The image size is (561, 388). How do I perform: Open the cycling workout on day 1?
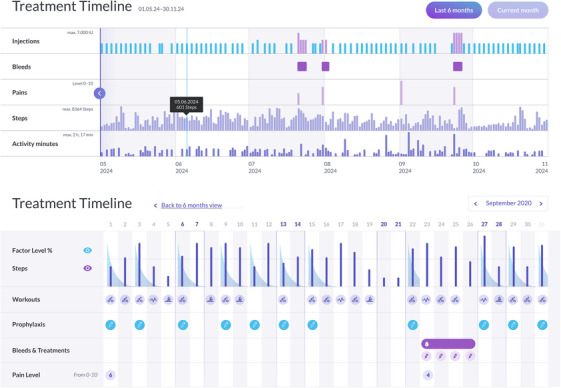point(111,300)
